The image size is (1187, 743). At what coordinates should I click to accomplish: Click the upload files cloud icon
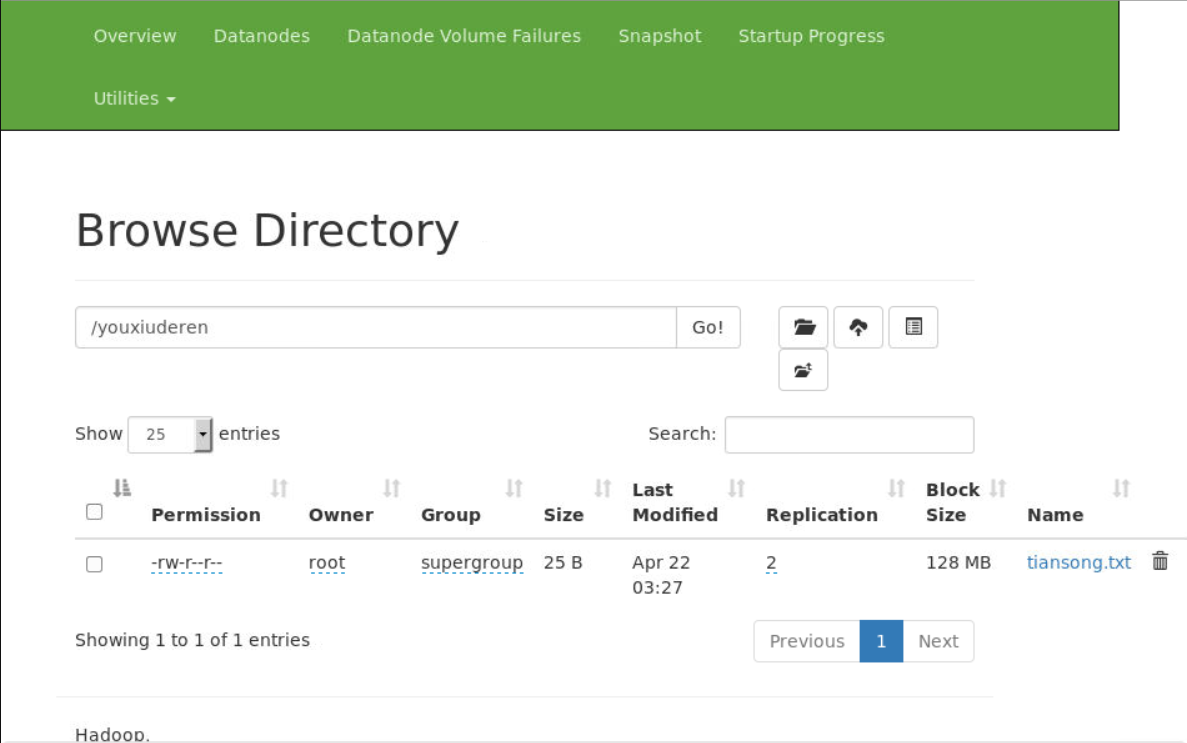click(x=858, y=327)
